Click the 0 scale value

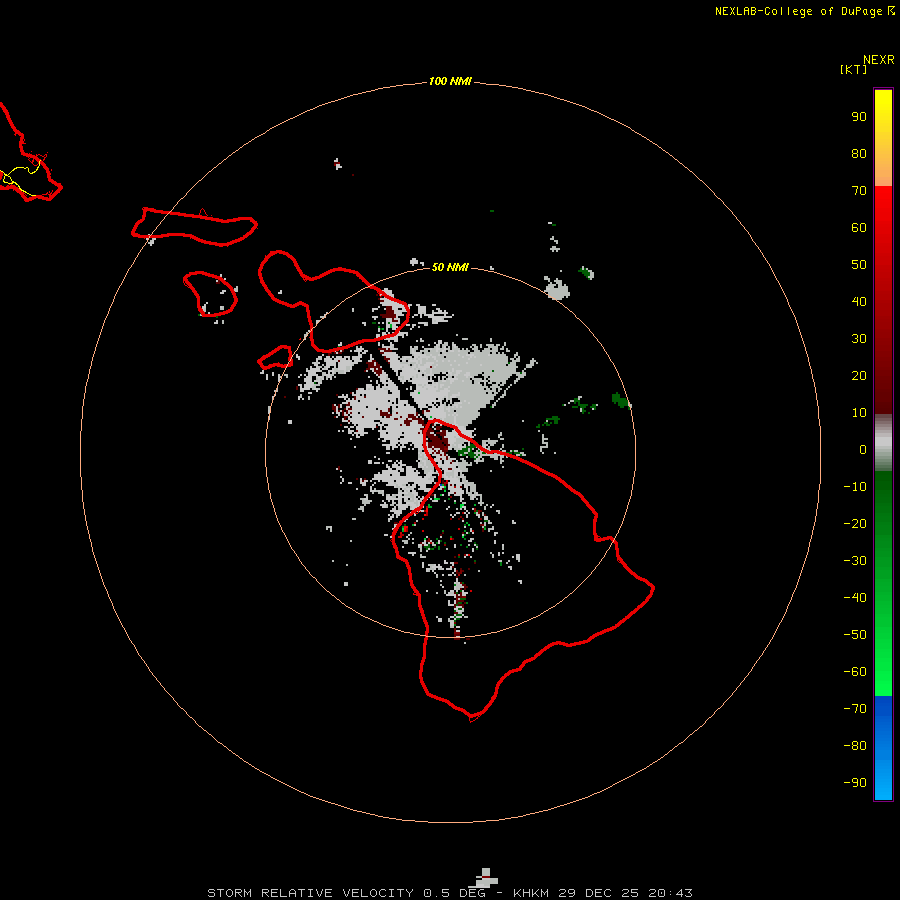(x=863, y=449)
